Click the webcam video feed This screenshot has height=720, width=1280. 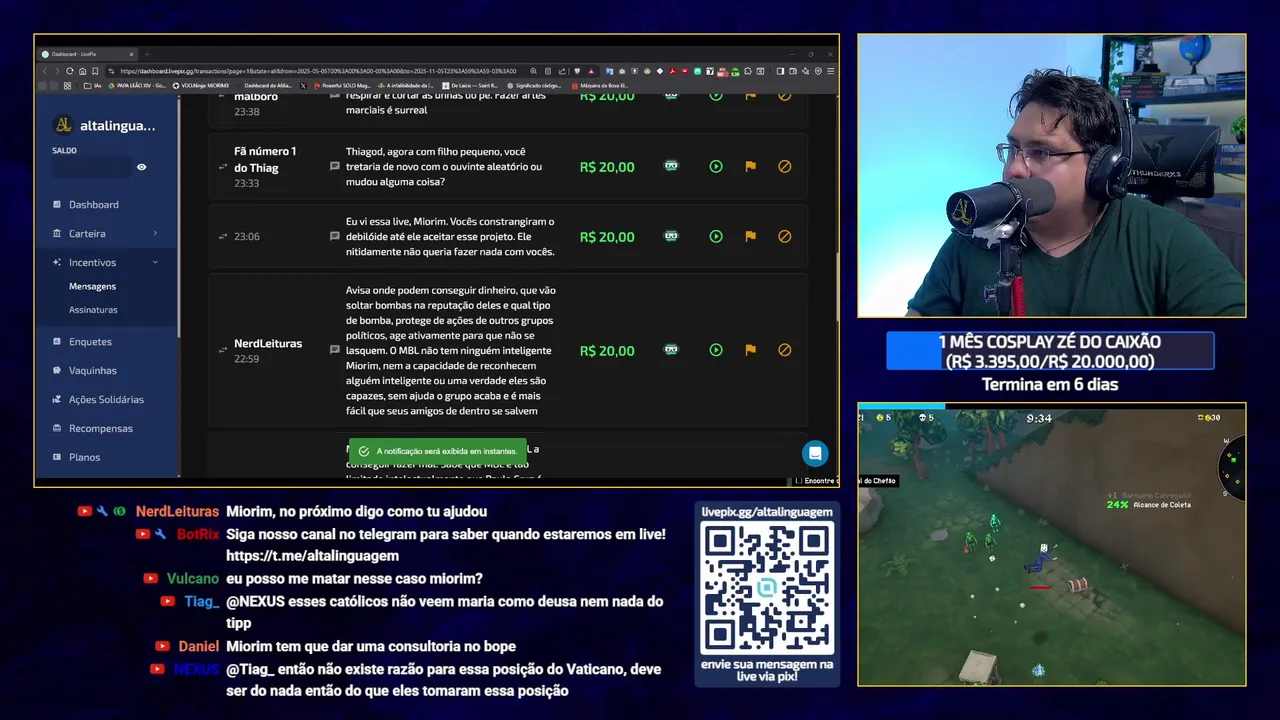tap(1051, 176)
